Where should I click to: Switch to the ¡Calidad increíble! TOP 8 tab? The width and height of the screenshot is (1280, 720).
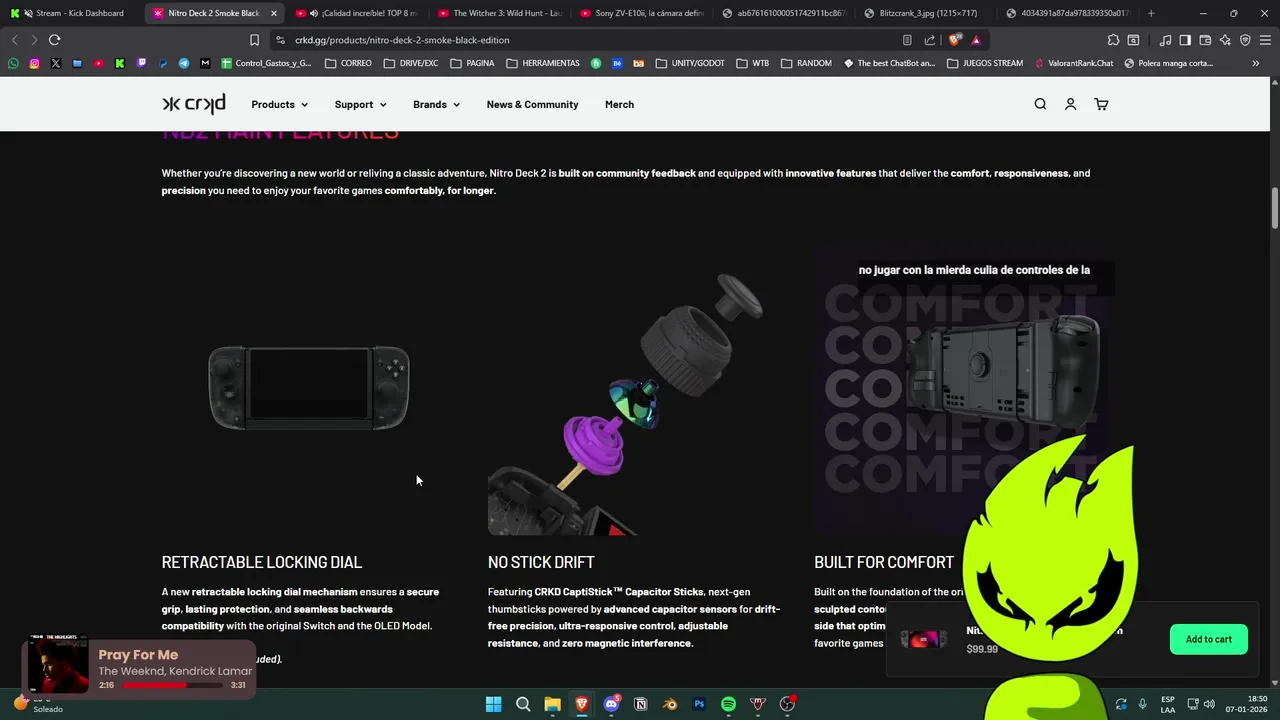(357, 13)
